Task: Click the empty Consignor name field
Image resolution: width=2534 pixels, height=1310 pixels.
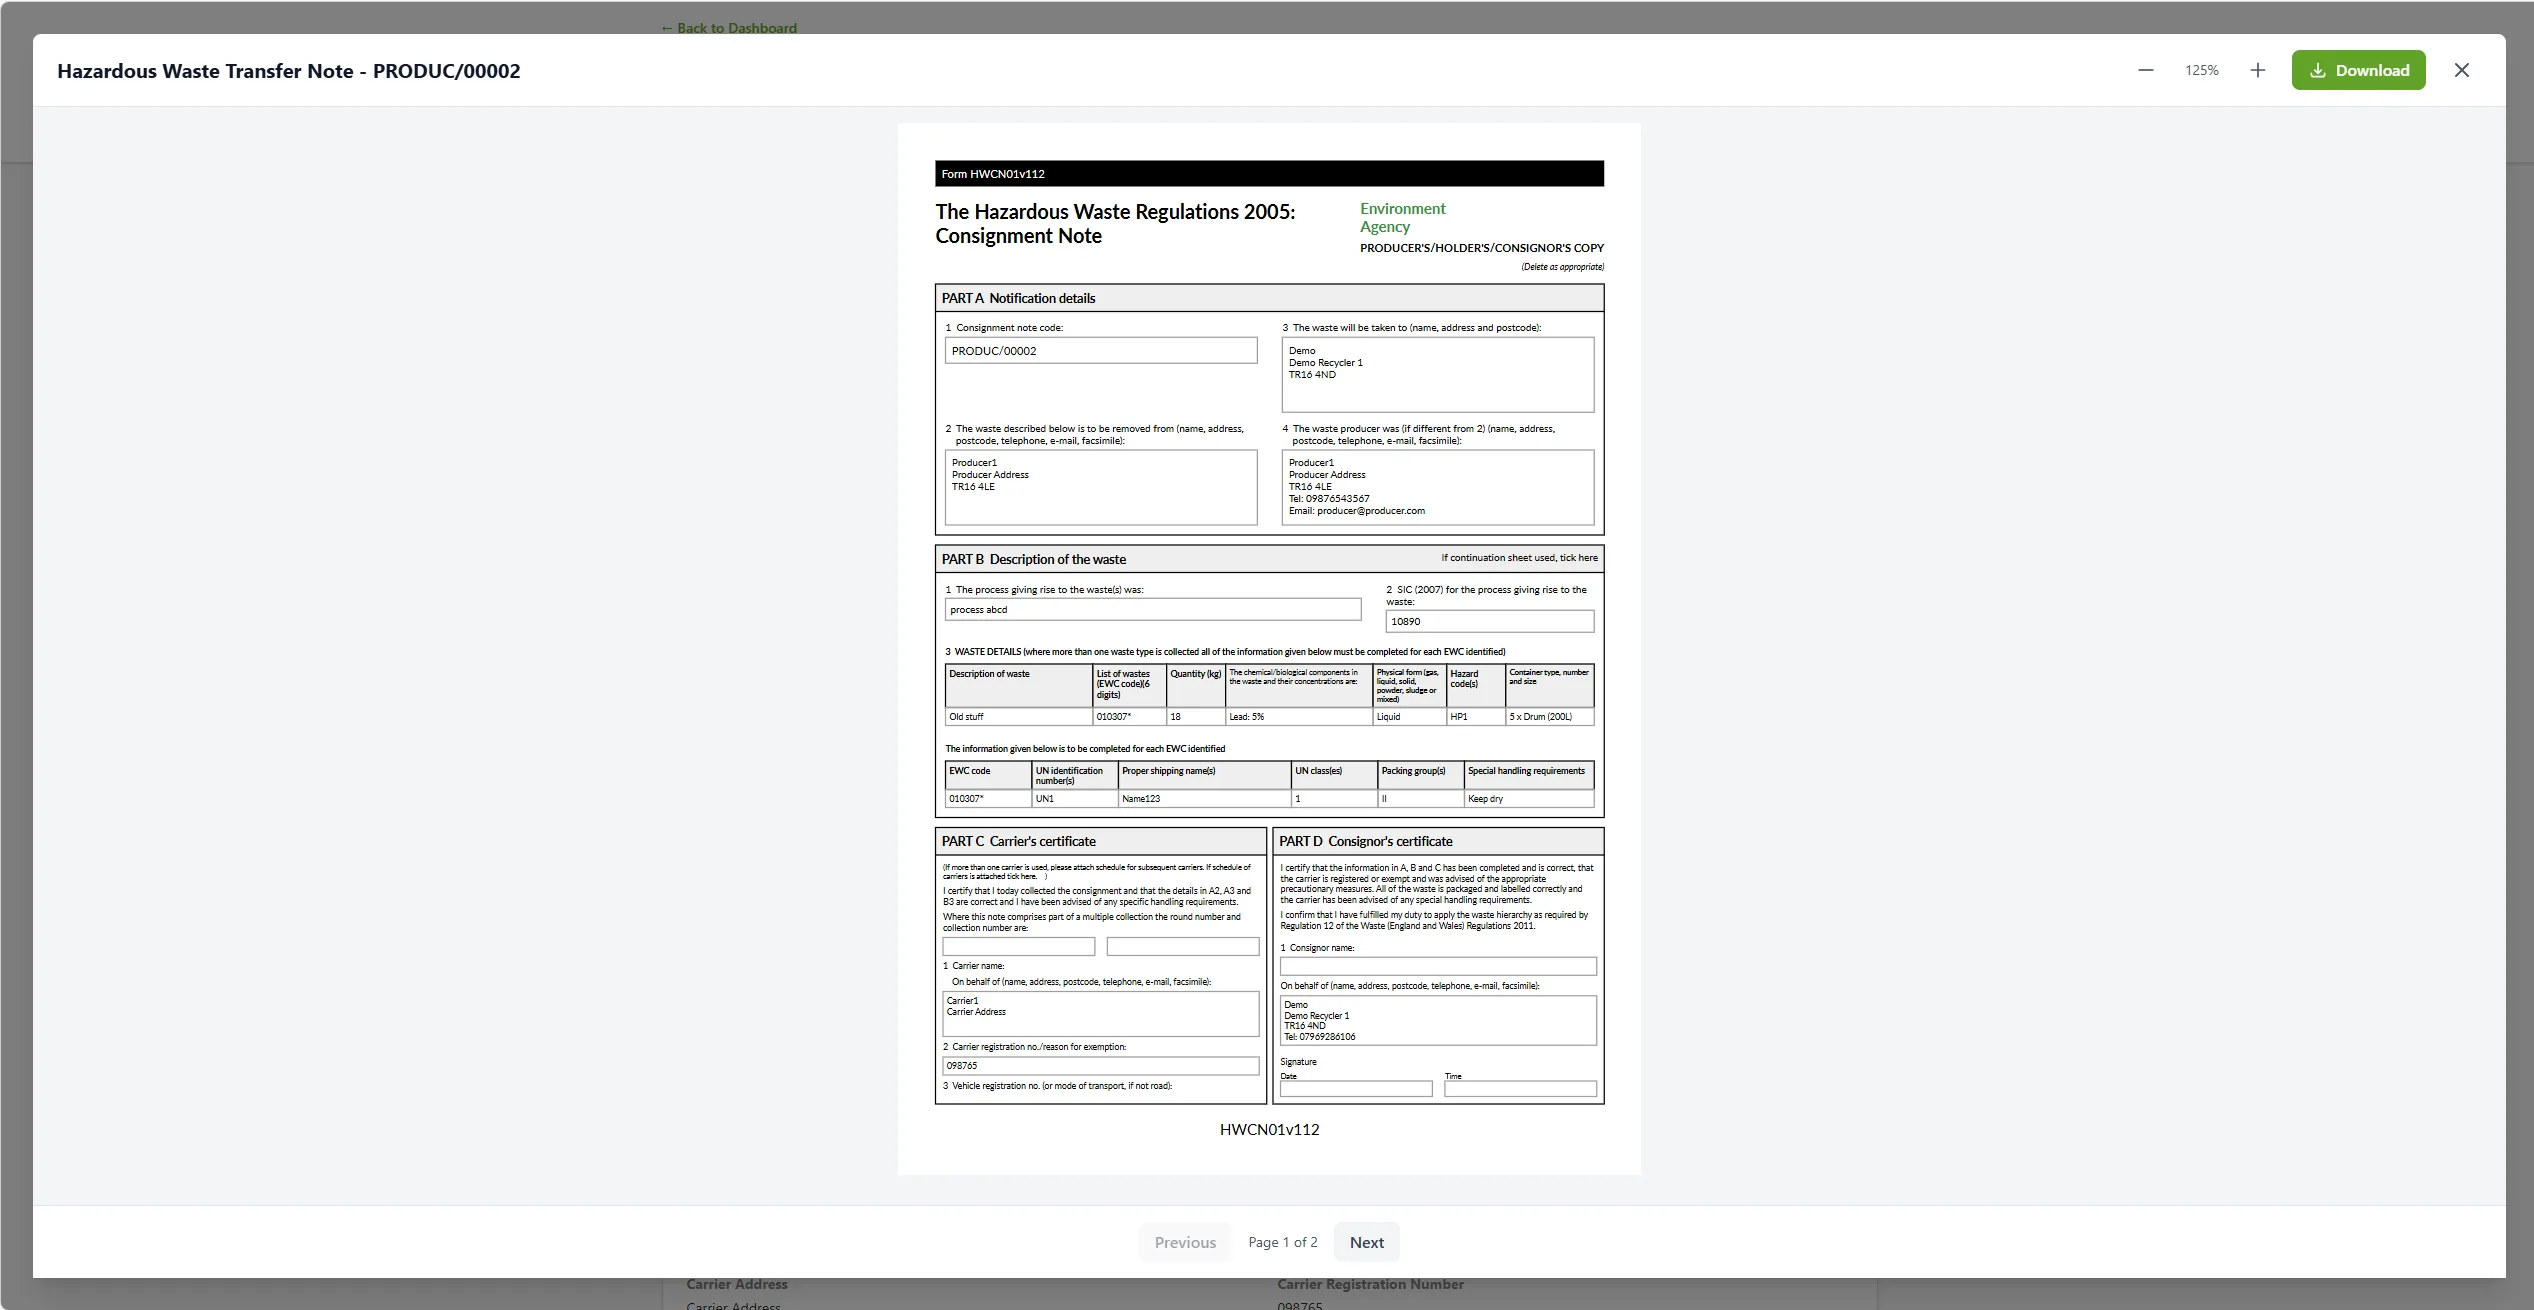Action: pyautogui.click(x=1438, y=966)
